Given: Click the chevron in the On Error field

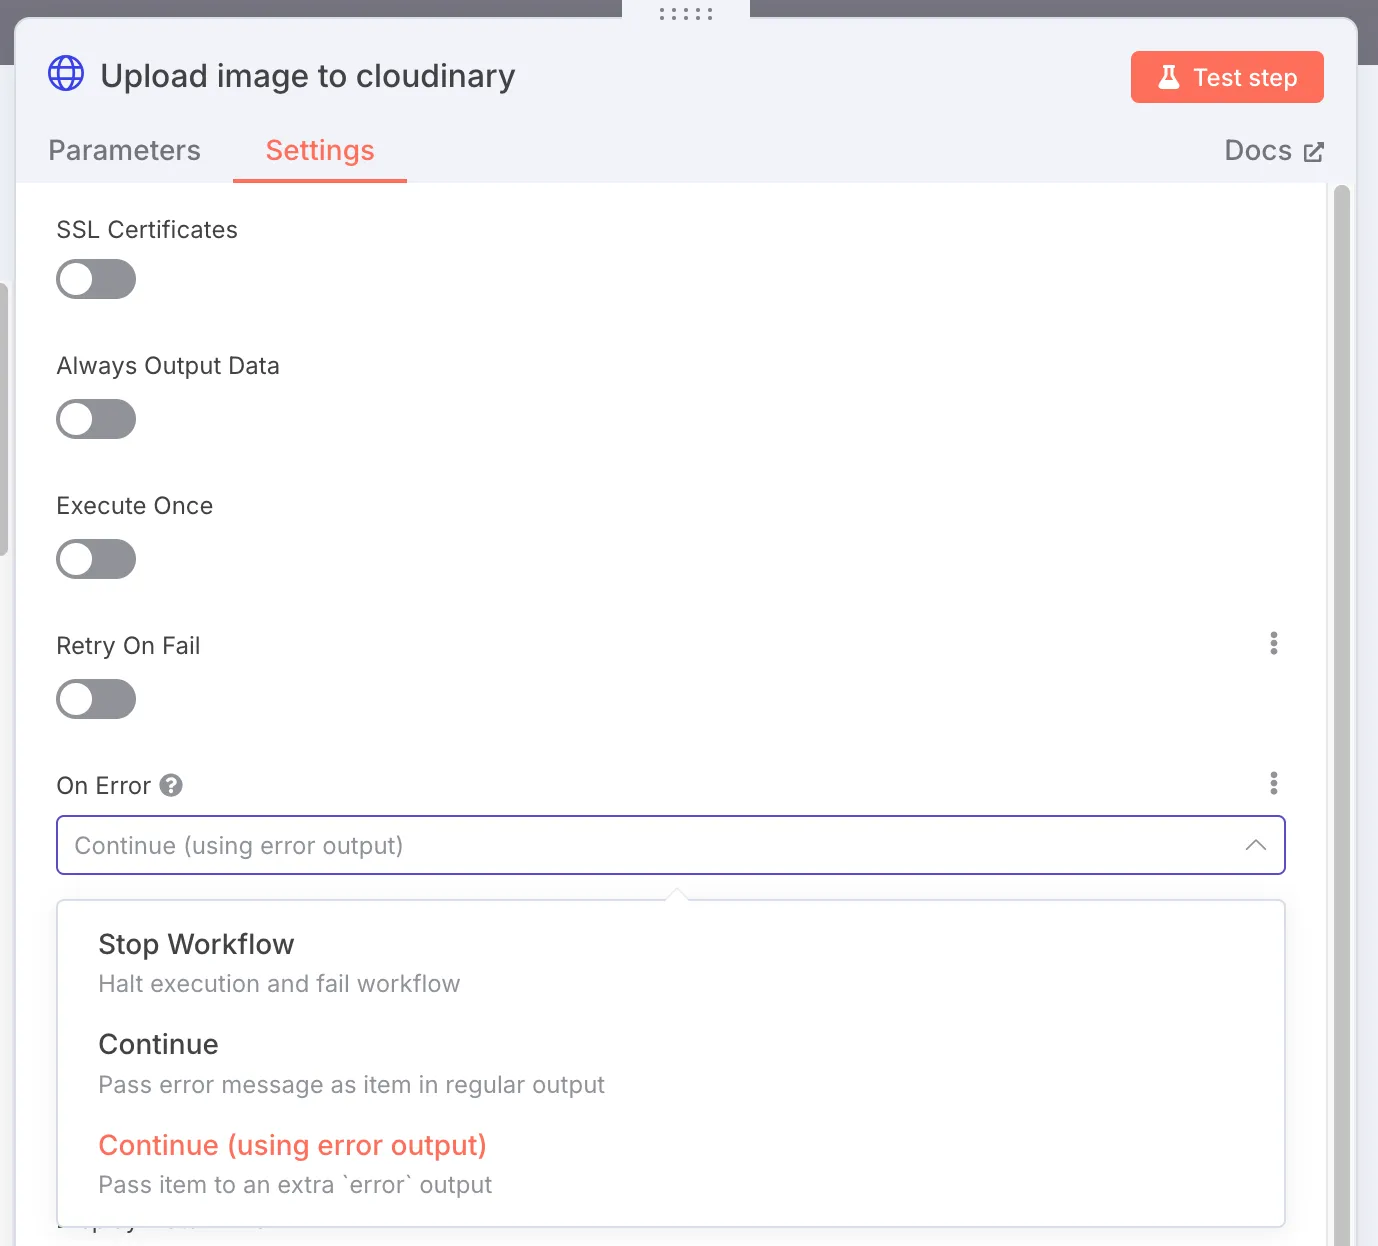Looking at the screenshot, I should 1256,845.
